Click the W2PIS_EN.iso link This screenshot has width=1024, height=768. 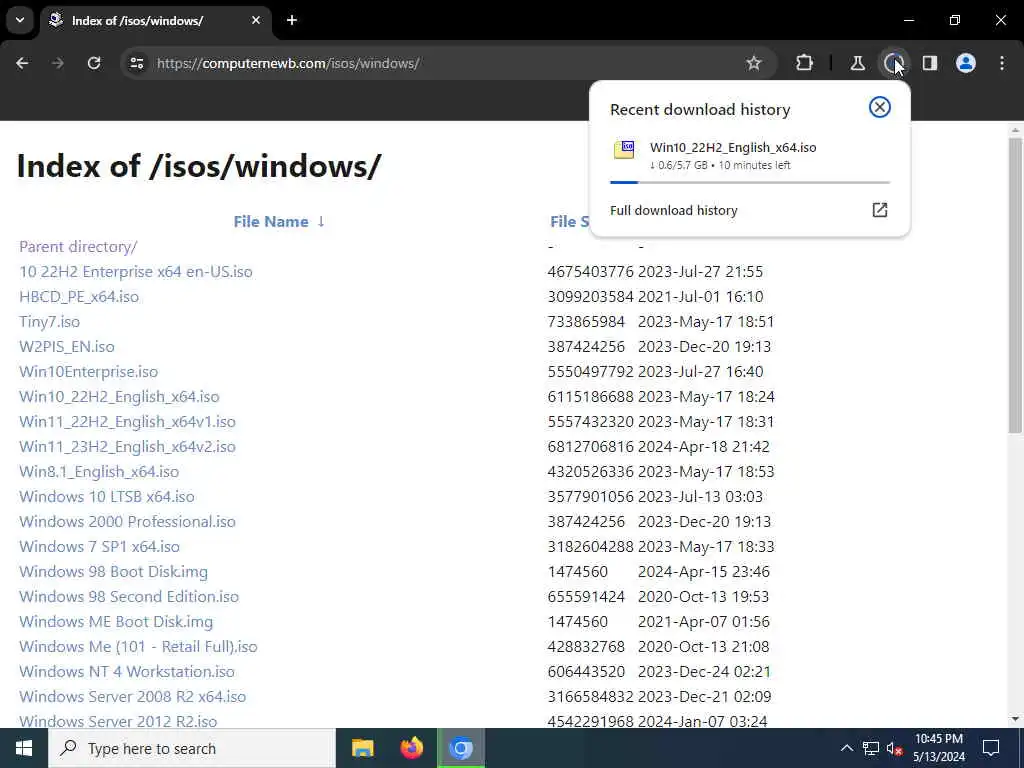(67, 347)
